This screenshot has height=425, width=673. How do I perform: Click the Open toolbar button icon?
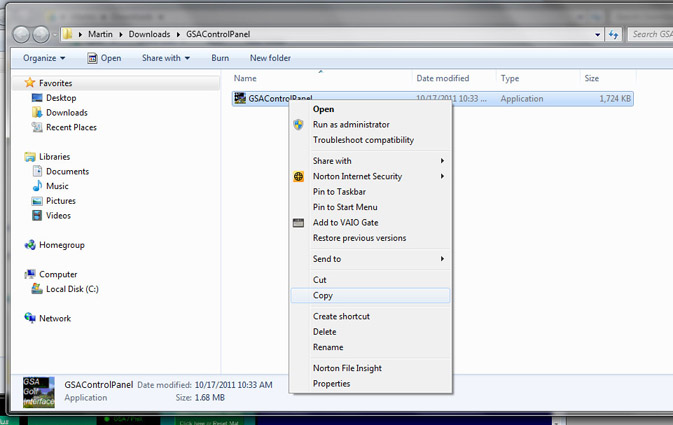pos(92,58)
